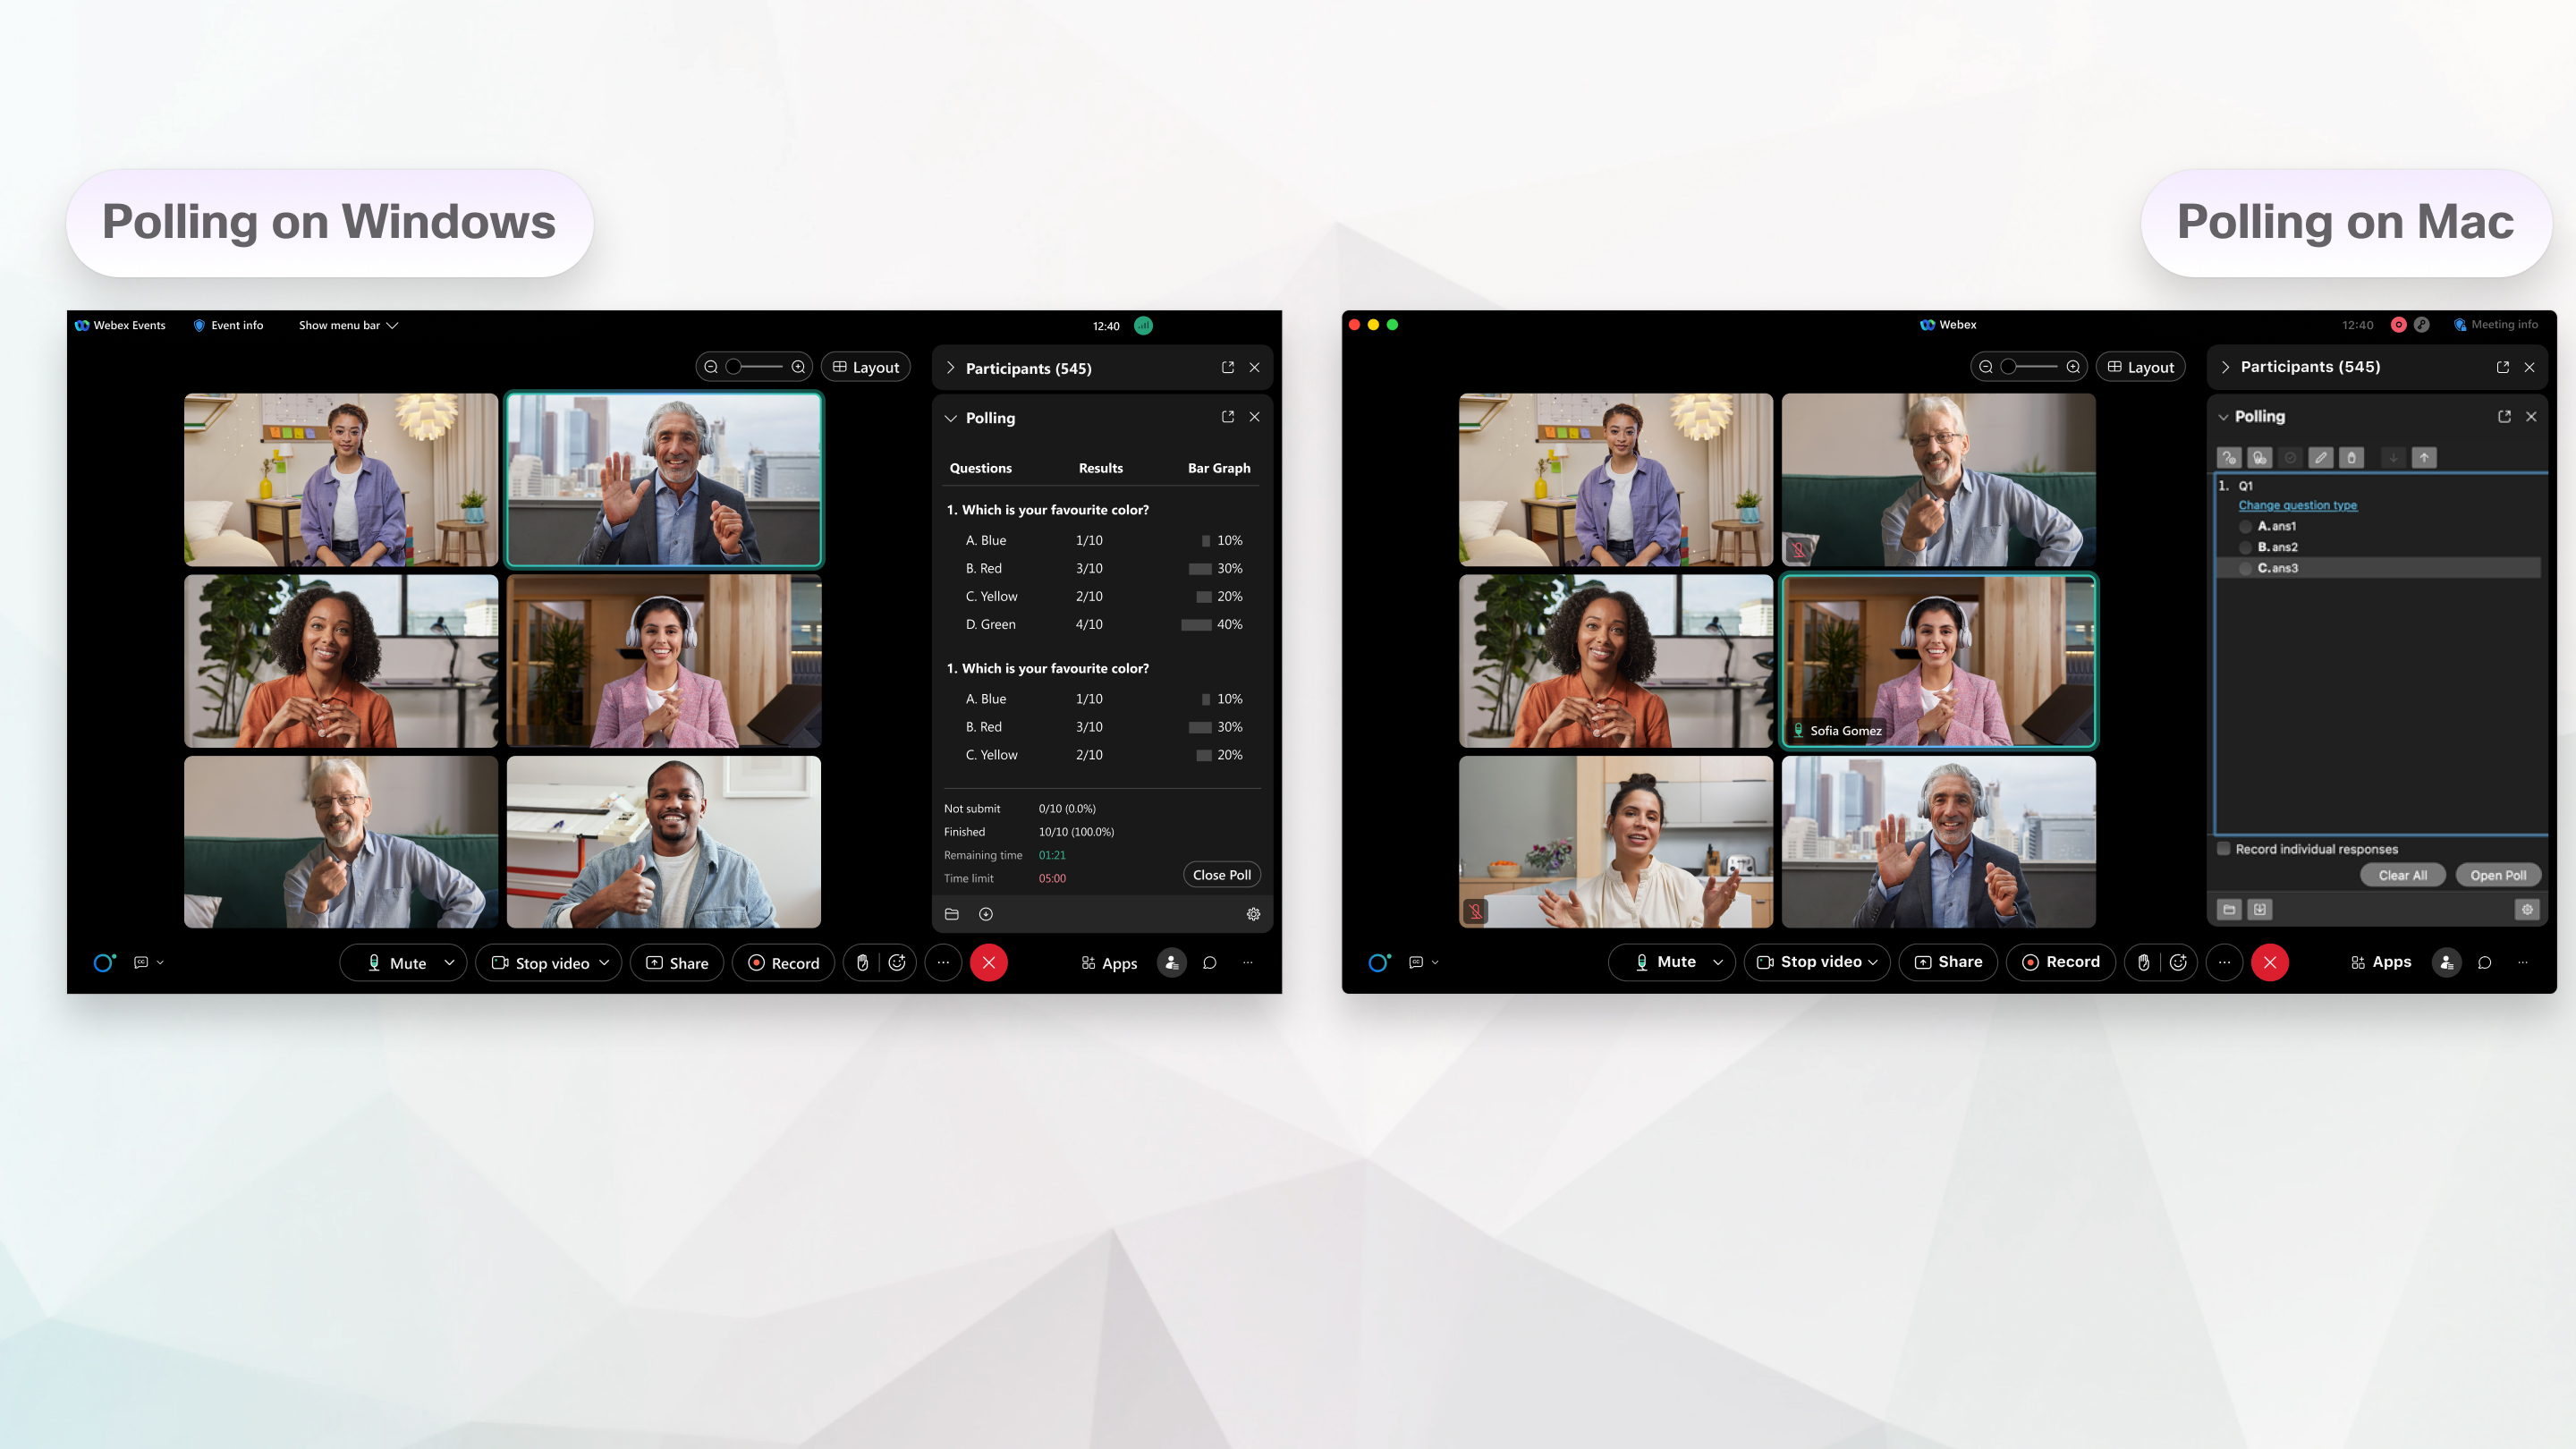The image size is (2576, 1449).
Task: Expand Participants panel showing 545 members
Action: 952,366
